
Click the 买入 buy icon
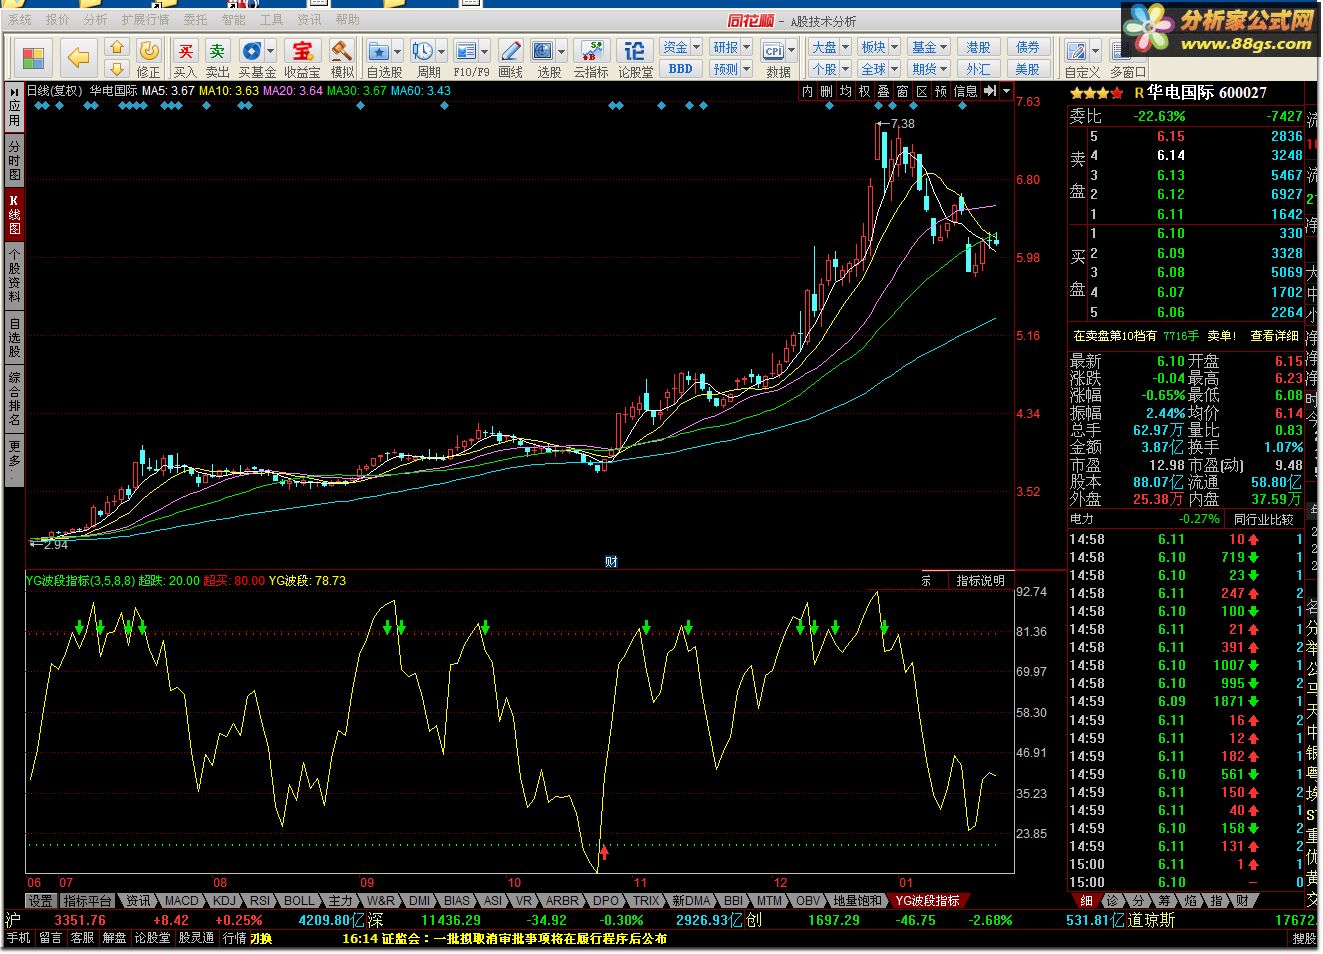pyautogui.click(x=185, y=58)
